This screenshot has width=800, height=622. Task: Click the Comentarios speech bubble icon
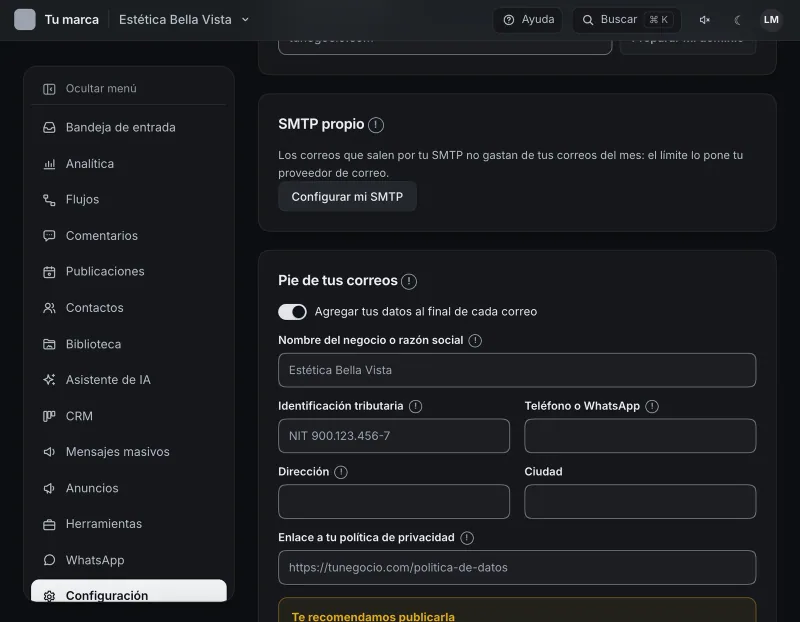(49, 236)
